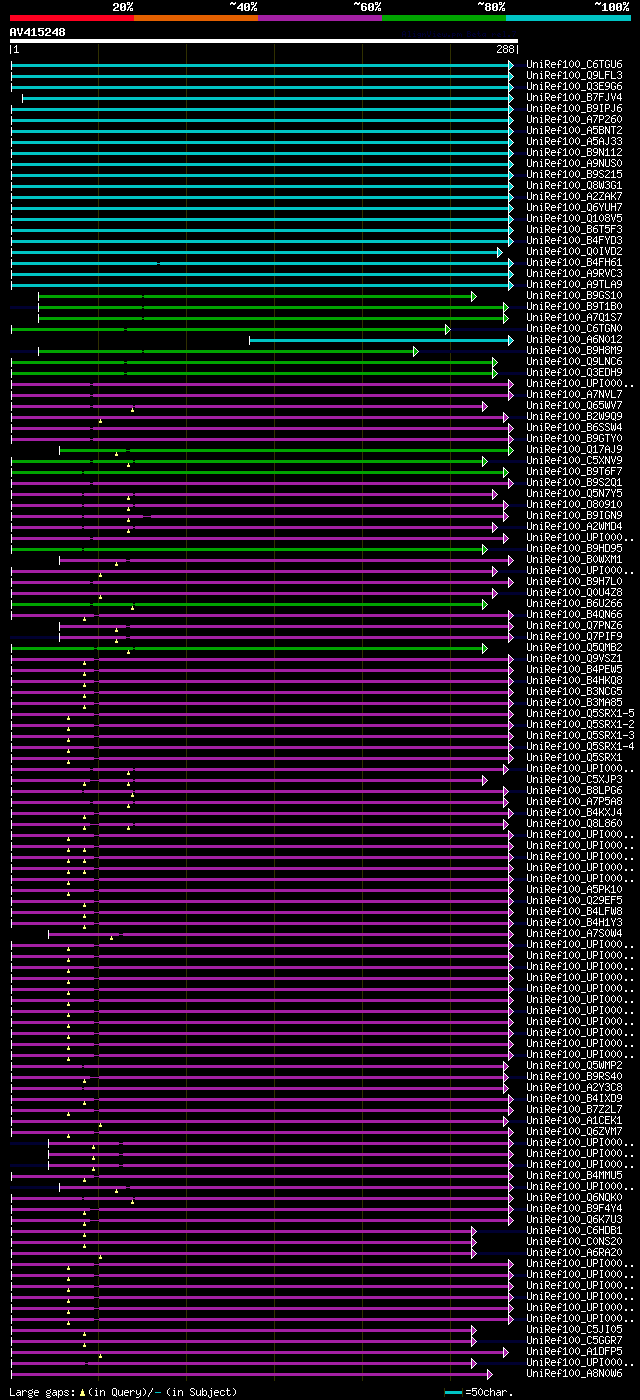
Task: Select label UniRef100_C5XJP3
Action: 574,779
